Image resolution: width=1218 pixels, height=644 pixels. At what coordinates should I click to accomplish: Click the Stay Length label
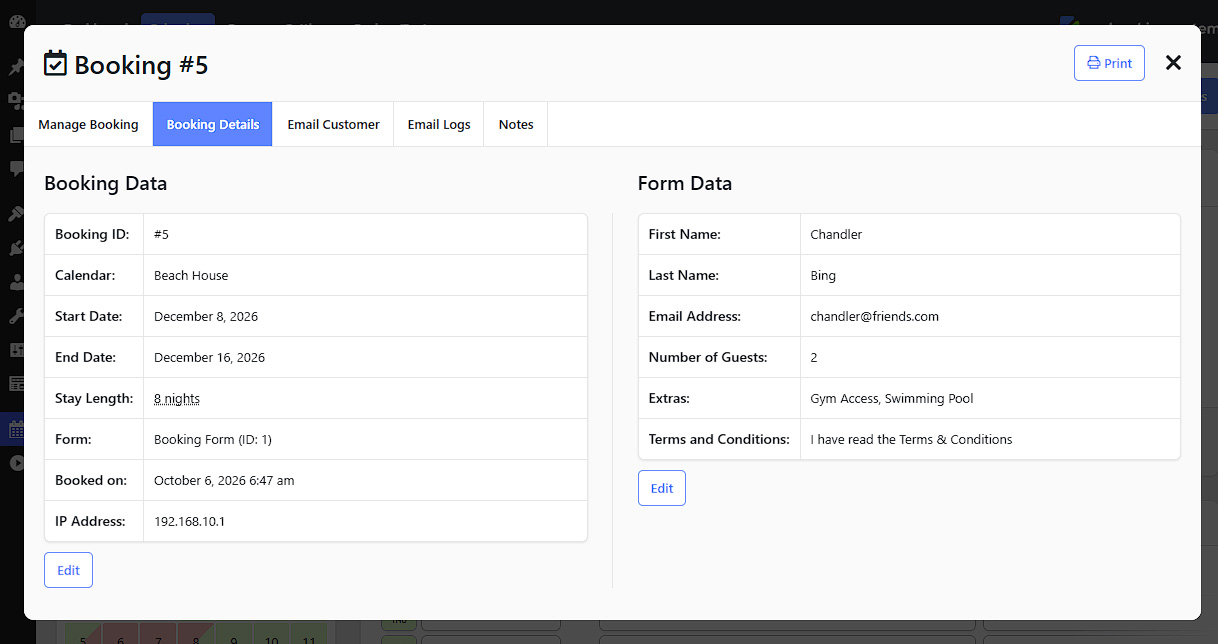coord(94,398)
